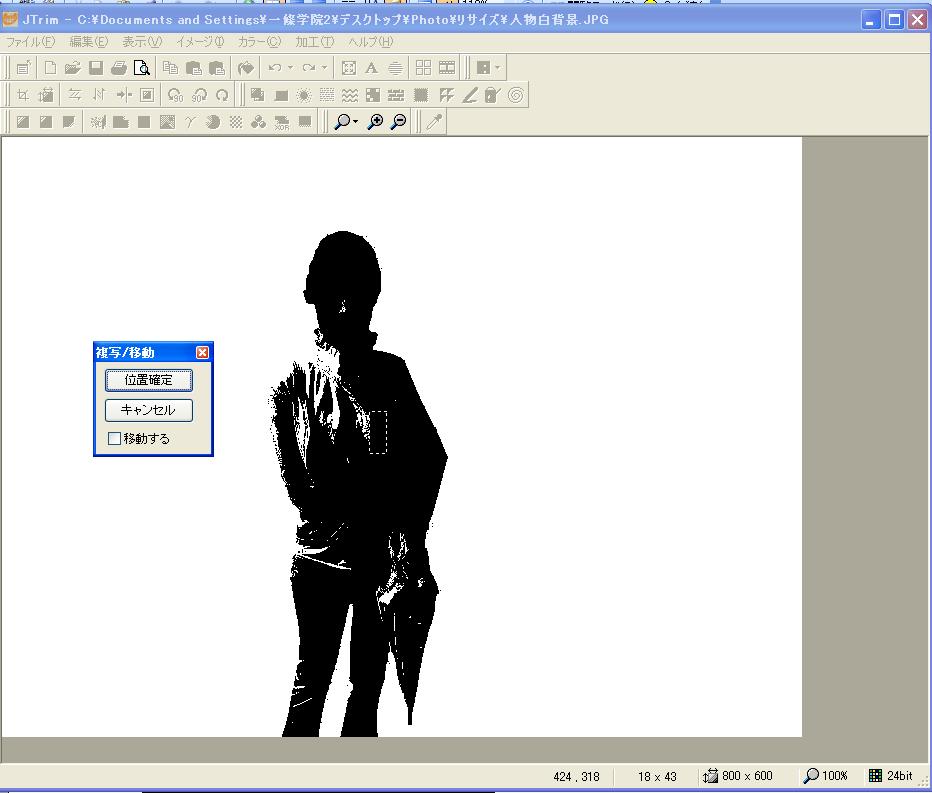This screenshot has width=932, height=793.
Task: Expand the undo history dropdown arrow
Action: tap(290, 68)
